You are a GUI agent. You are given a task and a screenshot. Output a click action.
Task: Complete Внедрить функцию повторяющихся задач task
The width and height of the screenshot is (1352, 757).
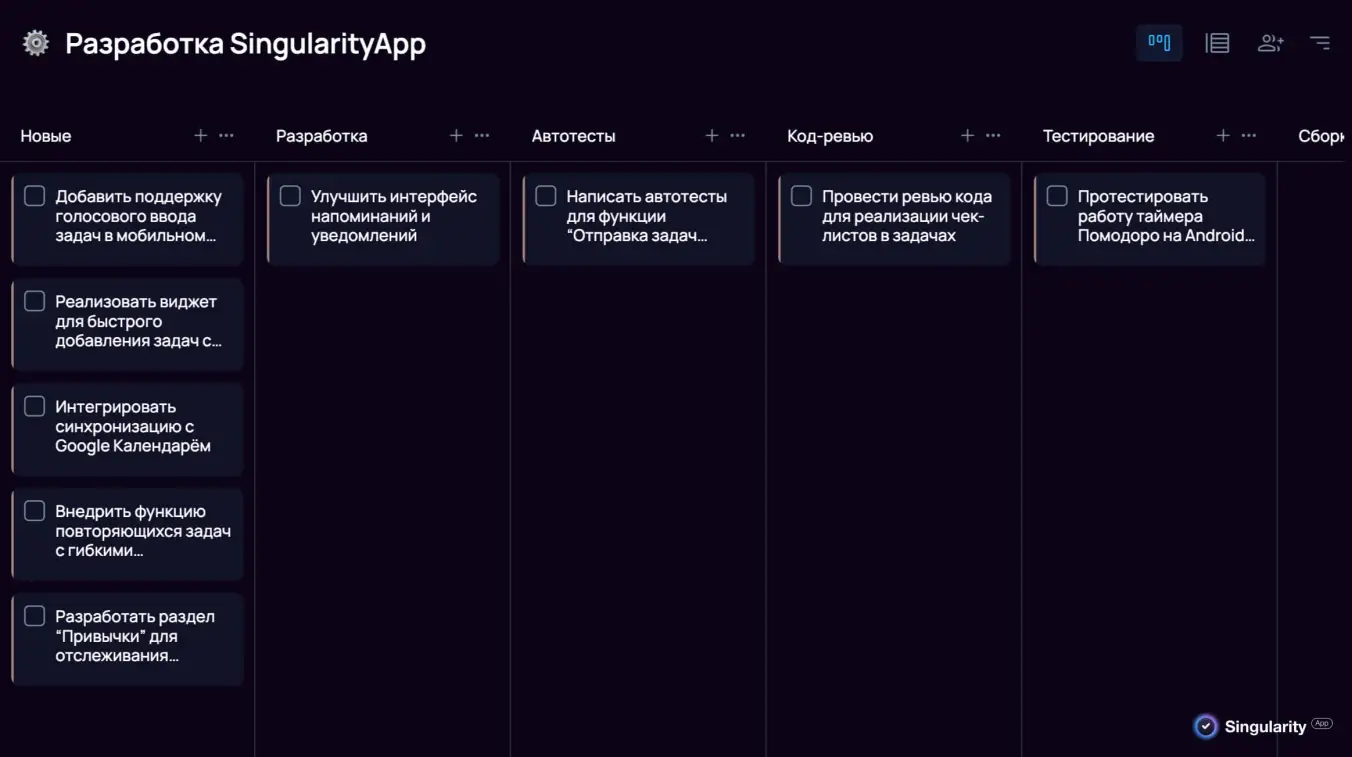35,511
